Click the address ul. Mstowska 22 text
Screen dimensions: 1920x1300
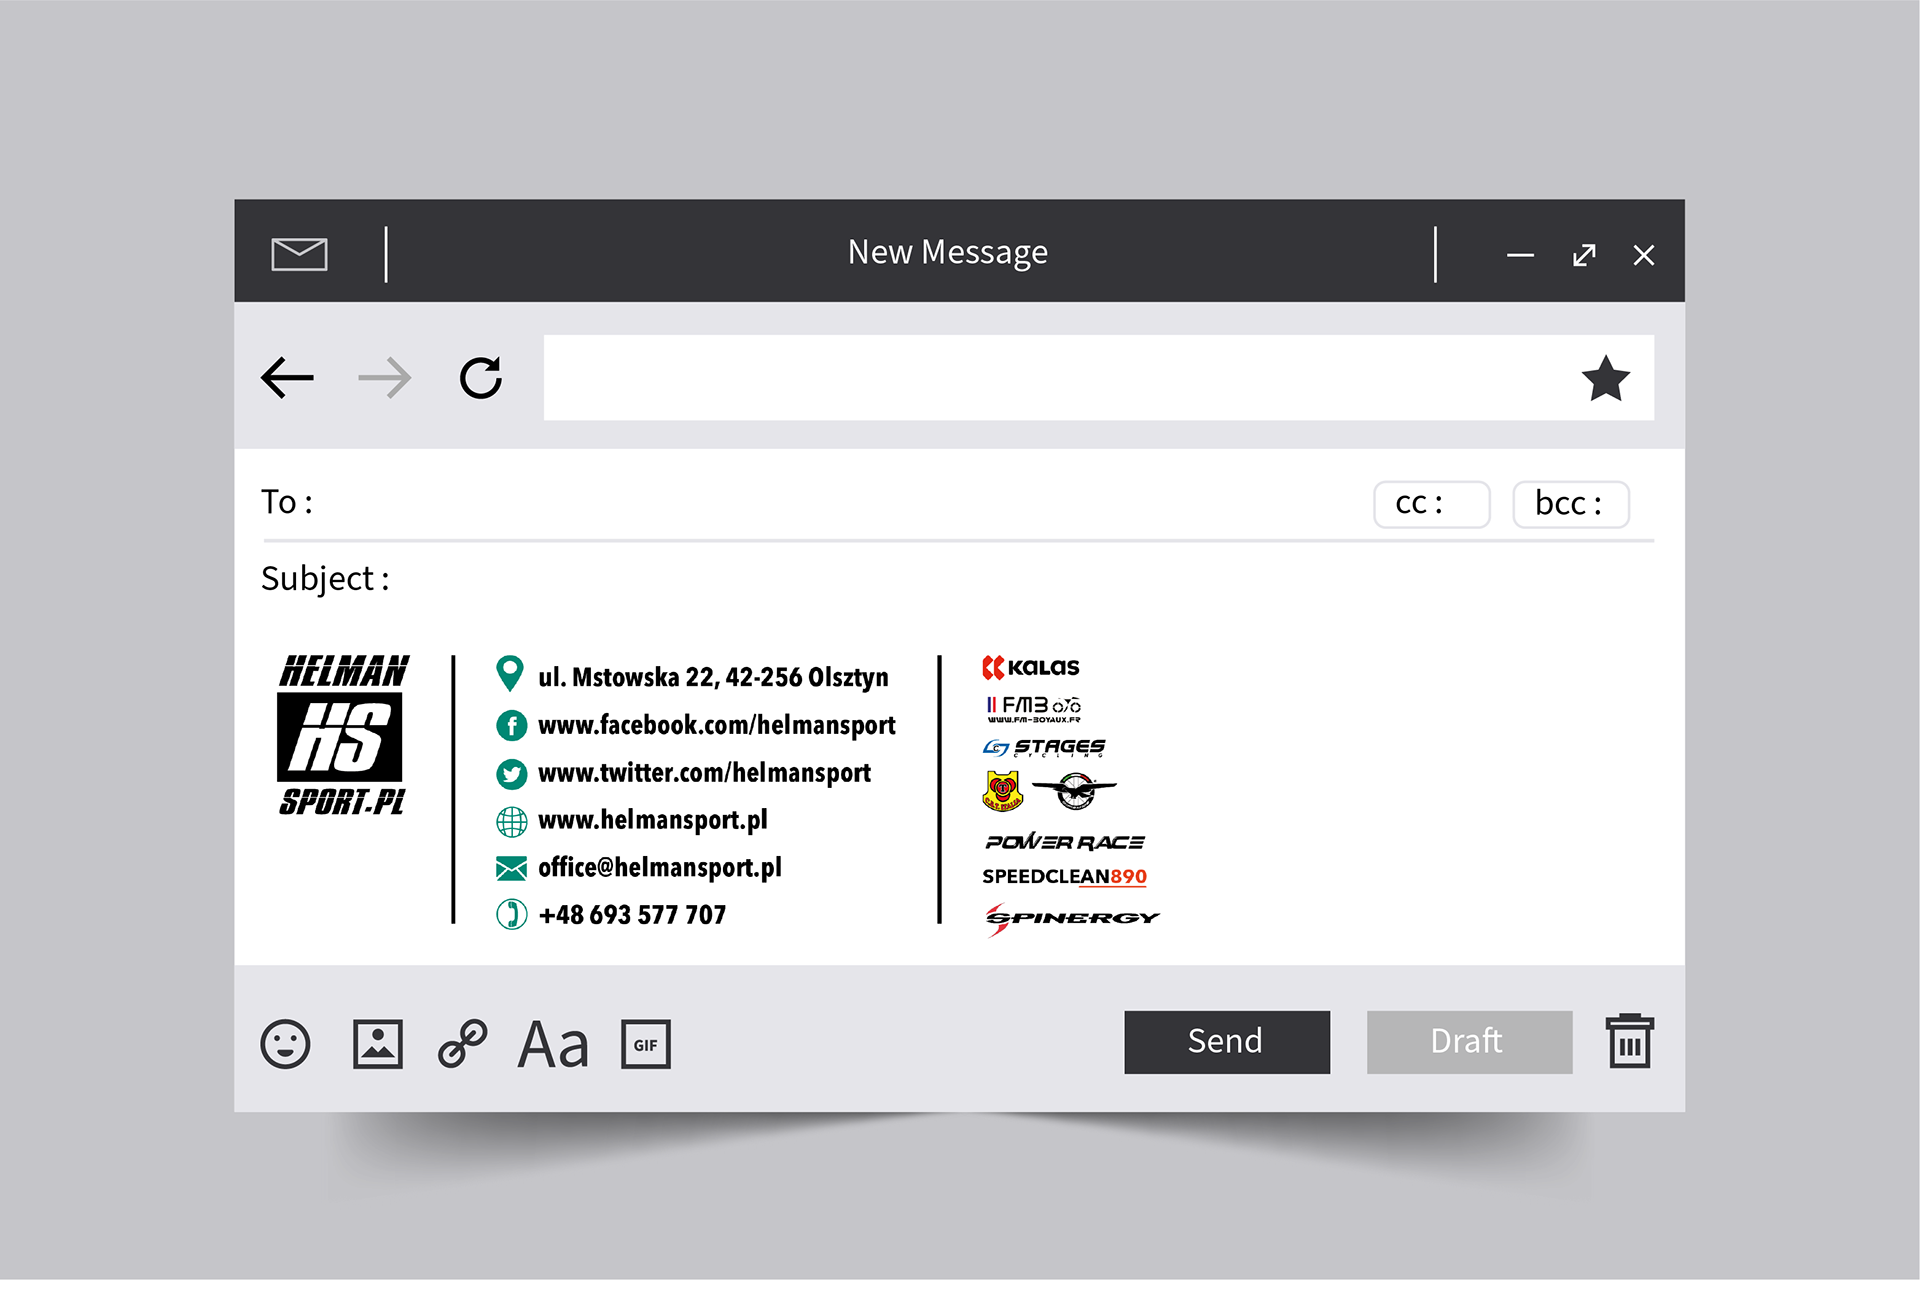tap(713, 677)
